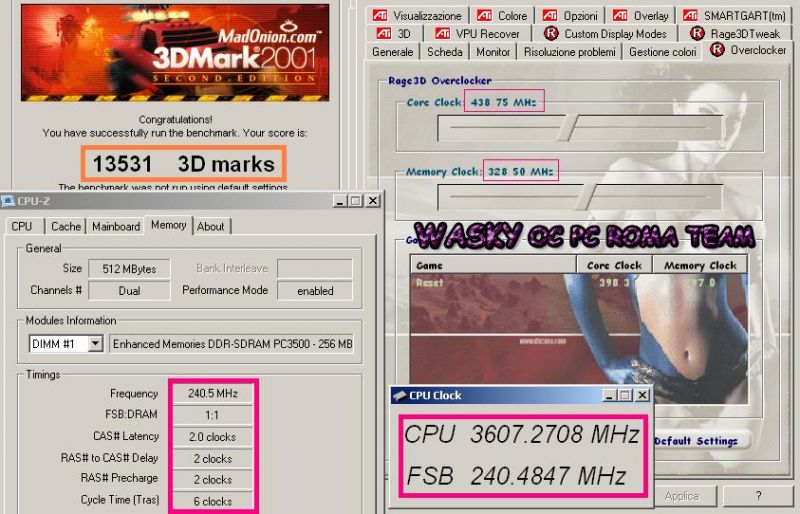Select the Memory tab in CPU-Z
Viewport: 800px width, 514px height.
[x=168, y=225]
